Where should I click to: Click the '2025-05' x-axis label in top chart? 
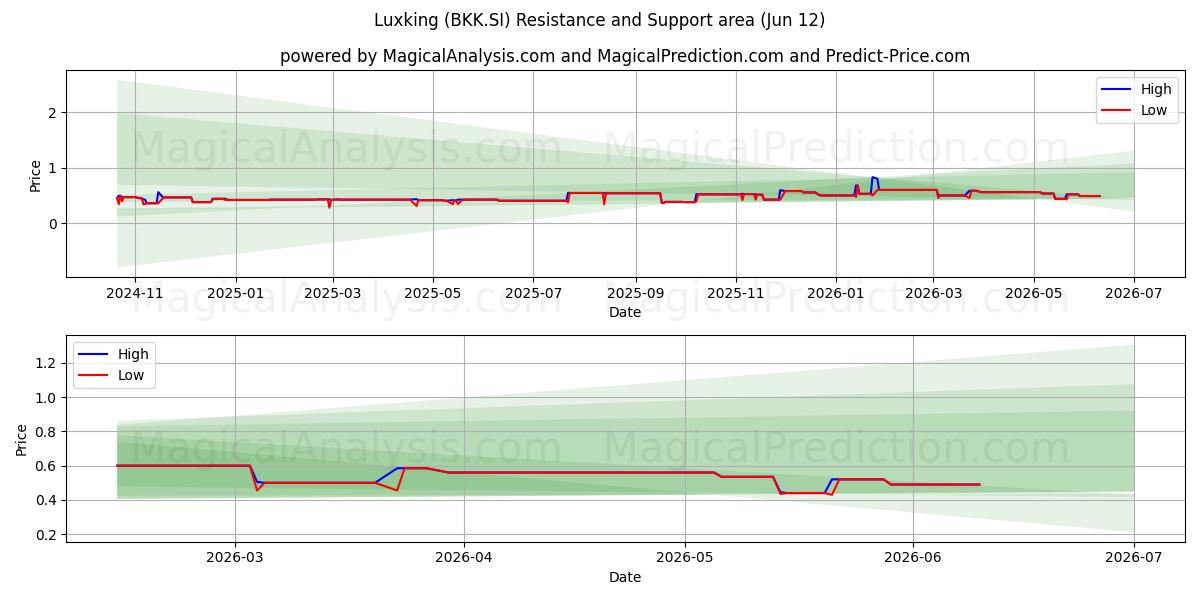pos(433,294)
